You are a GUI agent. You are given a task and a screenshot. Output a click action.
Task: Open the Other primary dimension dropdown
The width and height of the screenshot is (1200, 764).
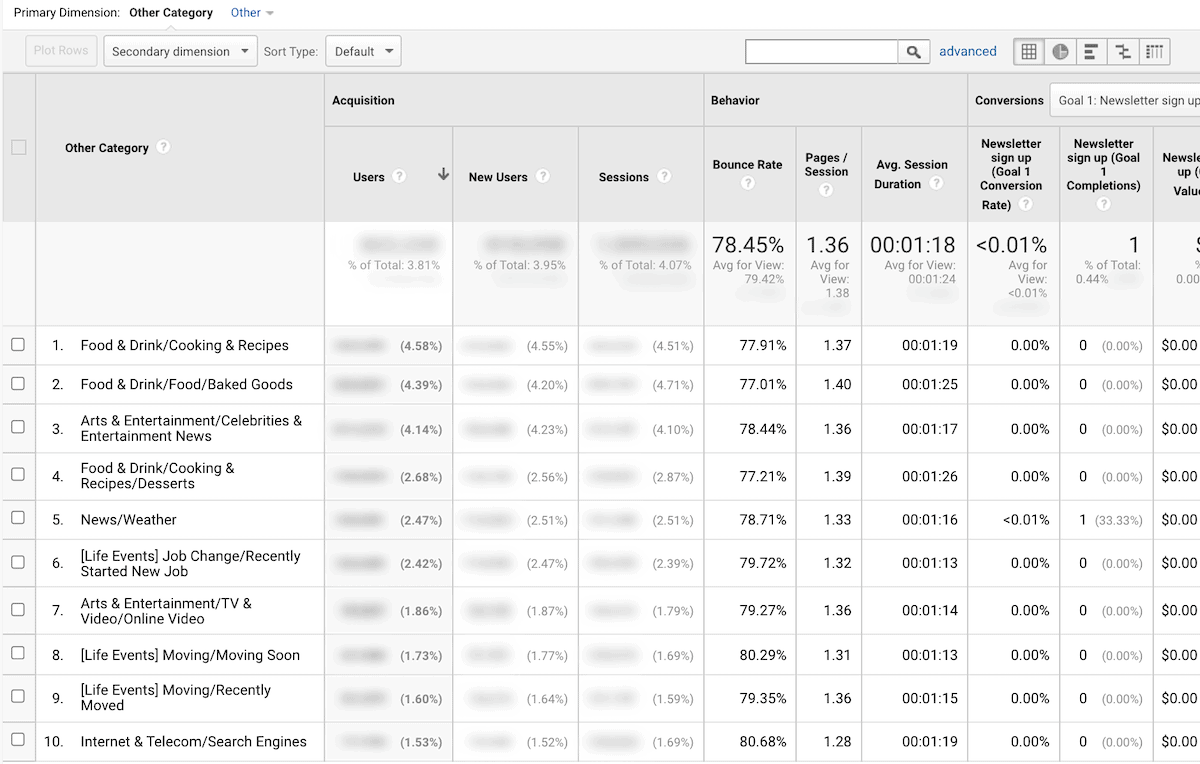[x=252, y=13]
